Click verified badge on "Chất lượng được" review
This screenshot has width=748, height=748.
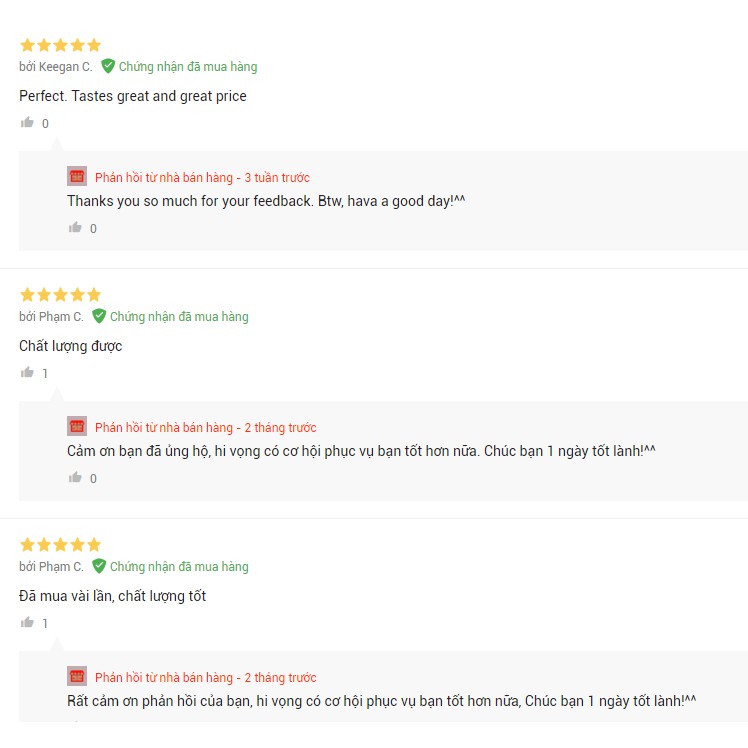tap(99, 316)
